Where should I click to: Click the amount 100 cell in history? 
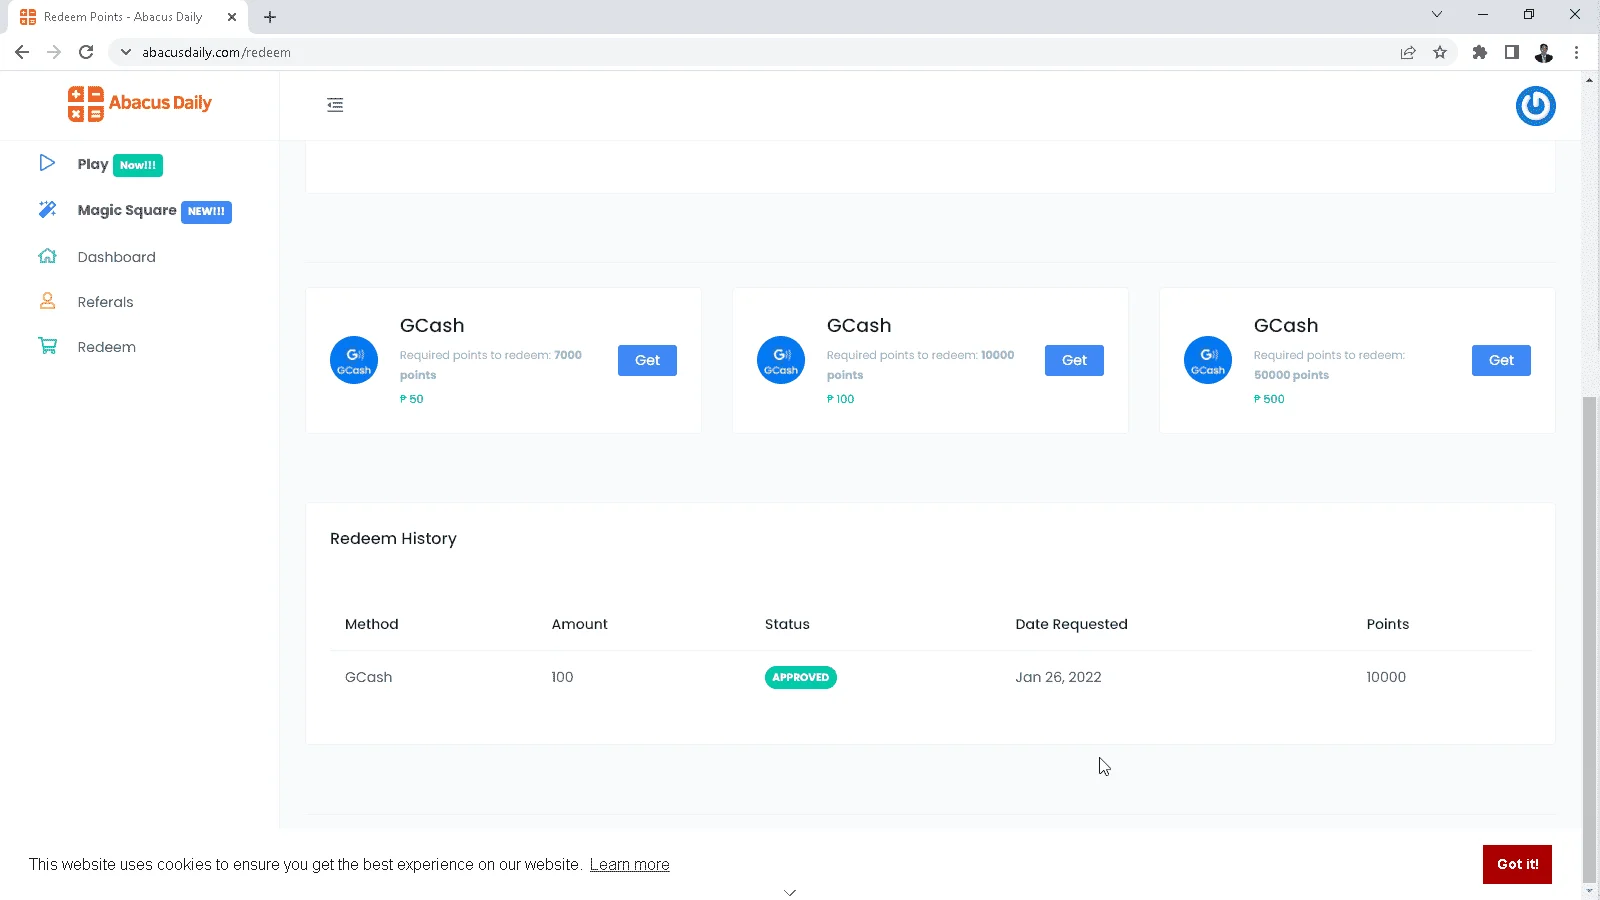pos(563,677)
